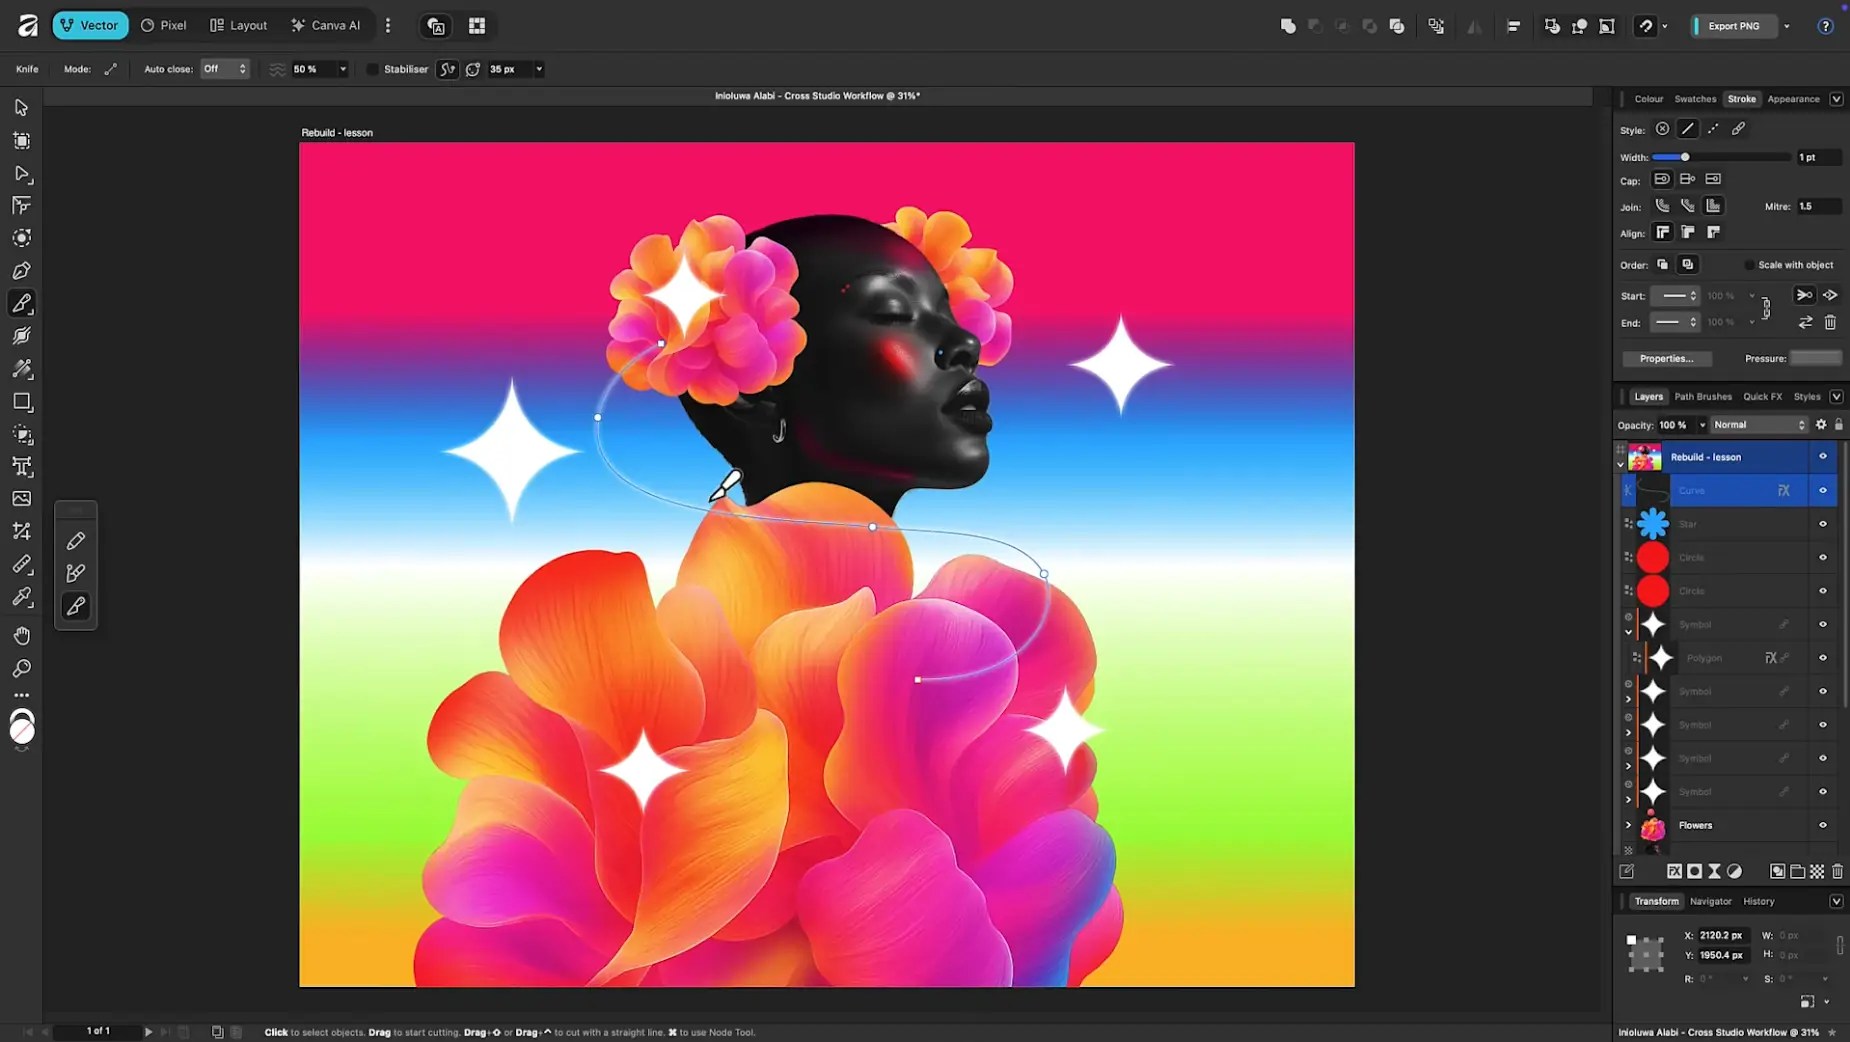1850x1042 pixels.
Task: Click the Vector studio button
Action: click(90, 26)
